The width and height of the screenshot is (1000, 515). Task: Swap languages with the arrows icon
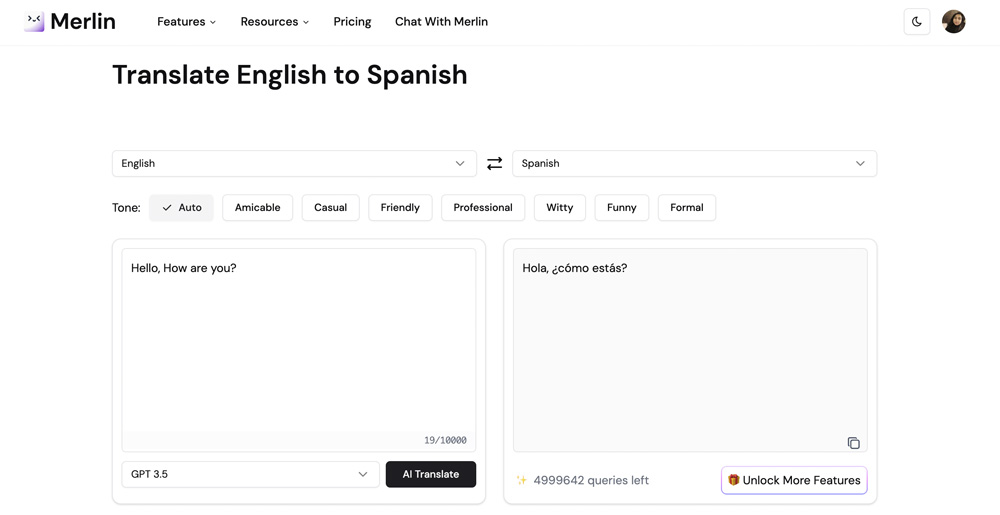pyautogui.click(x=494, y=164)
